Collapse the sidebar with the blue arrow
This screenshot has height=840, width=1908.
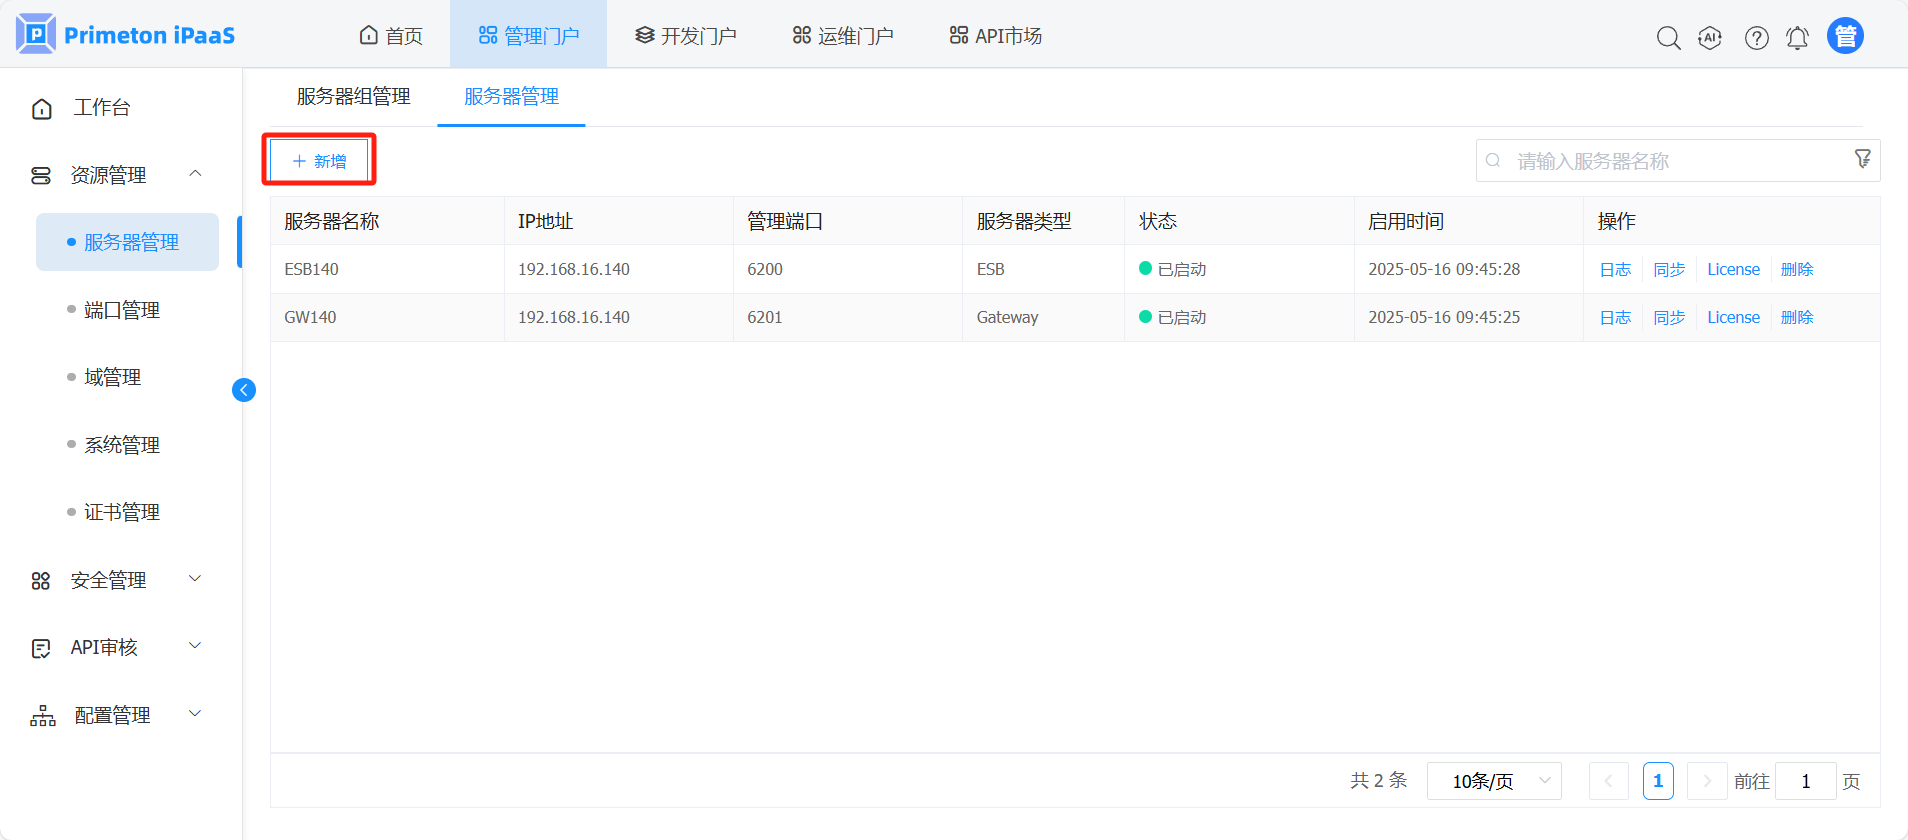244,390
